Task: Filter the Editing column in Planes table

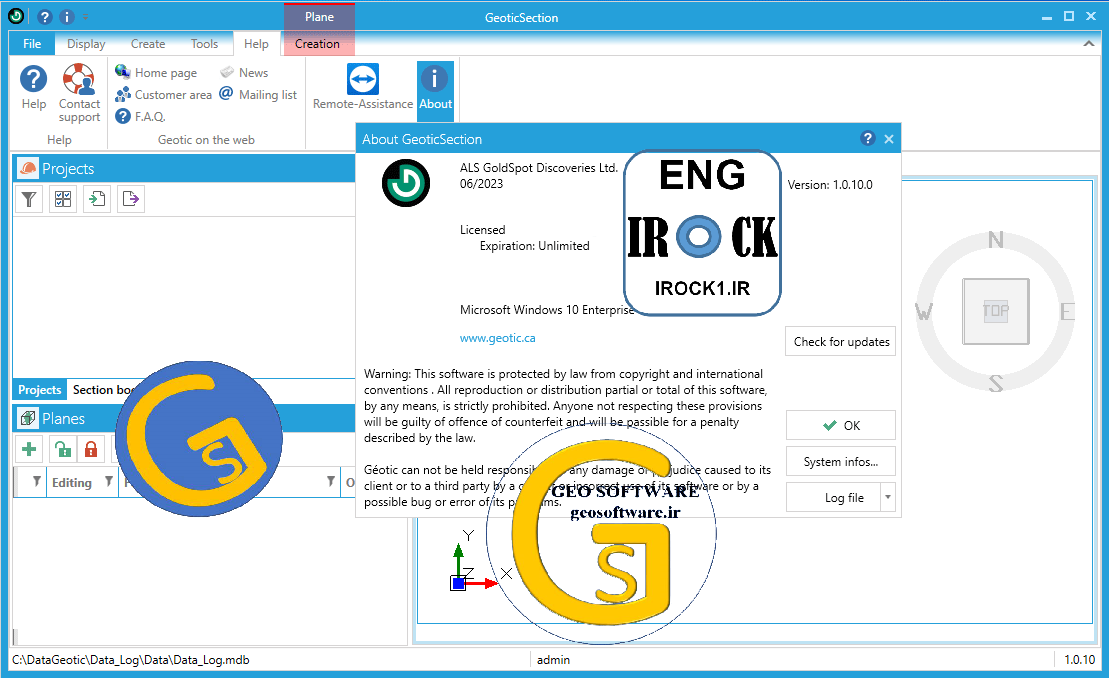Action: [x=108, y=481]
